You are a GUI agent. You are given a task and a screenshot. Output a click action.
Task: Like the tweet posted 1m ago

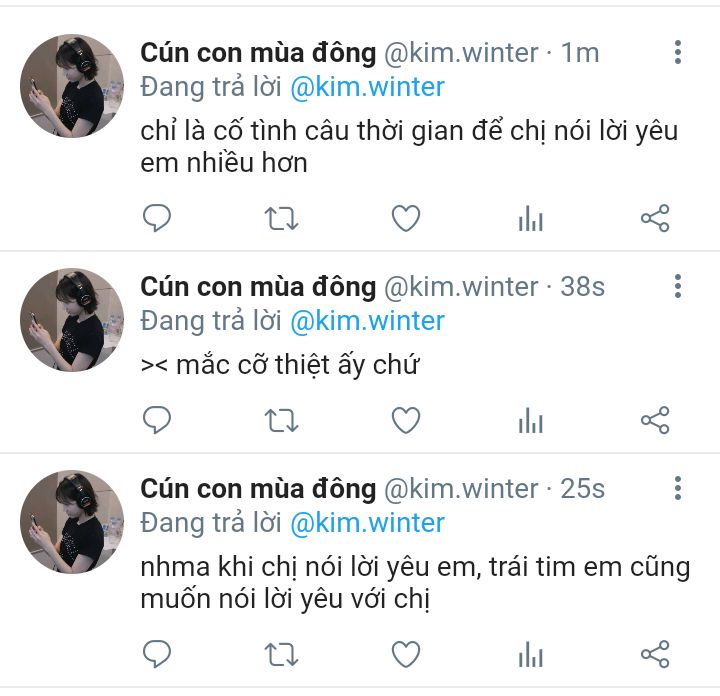(406, 218)
